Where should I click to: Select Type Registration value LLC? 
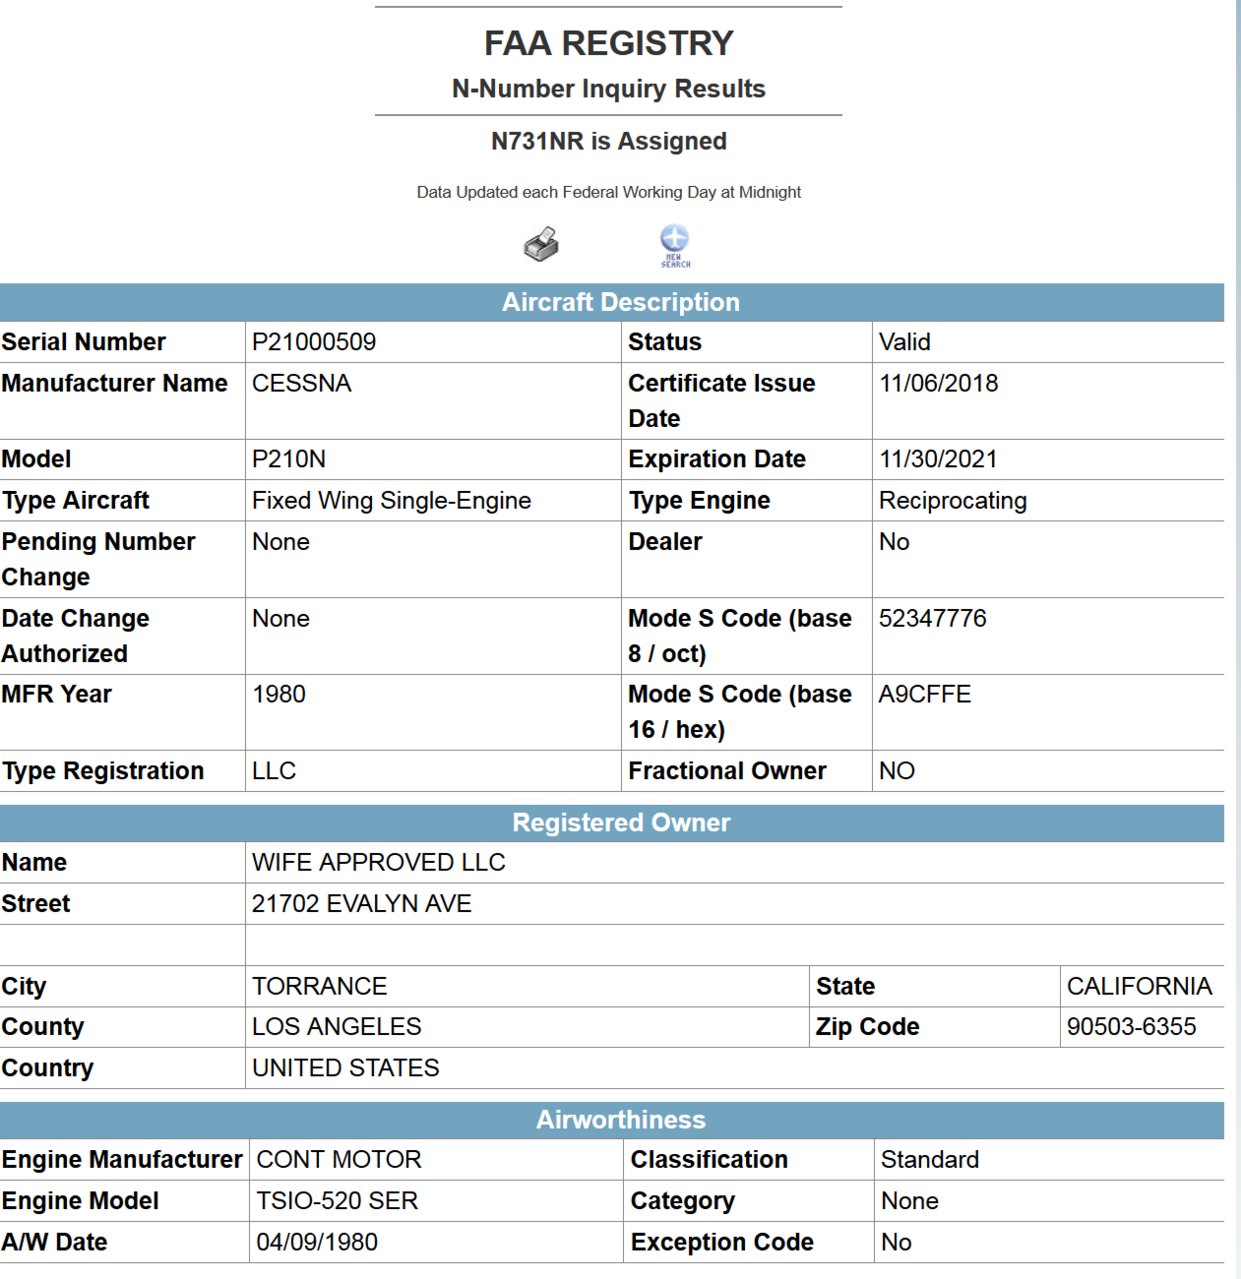(x=274, y=771)
